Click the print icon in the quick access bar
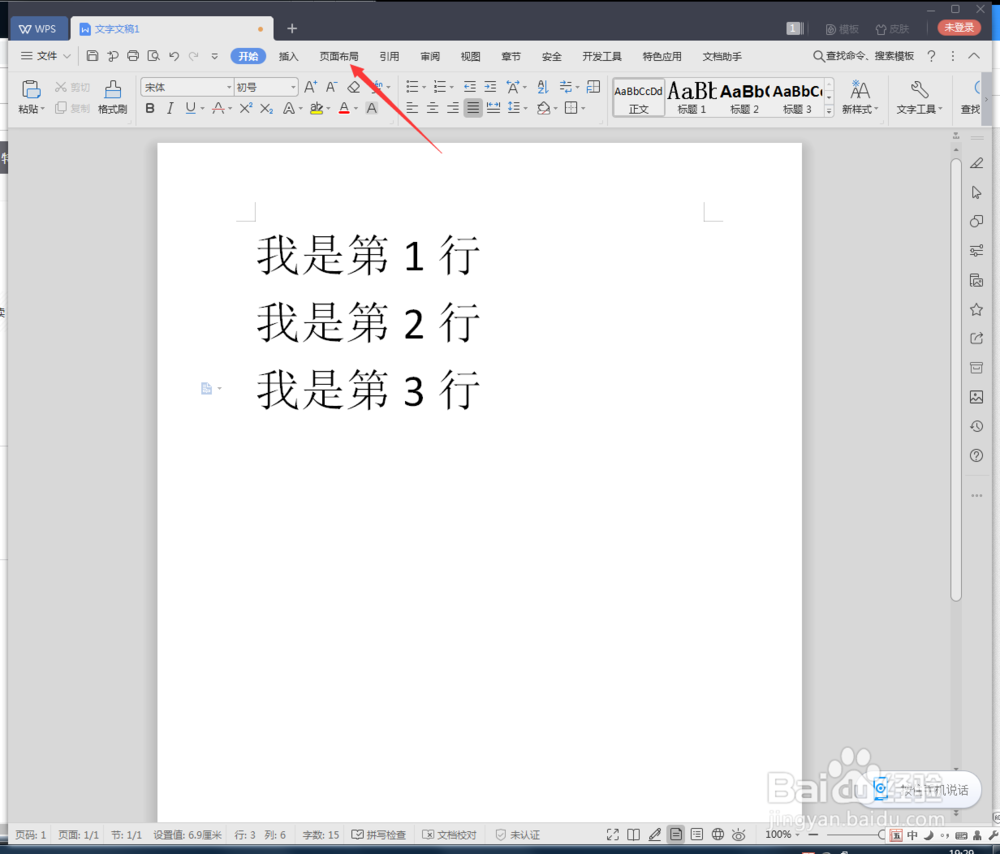 tap(133, 56)
